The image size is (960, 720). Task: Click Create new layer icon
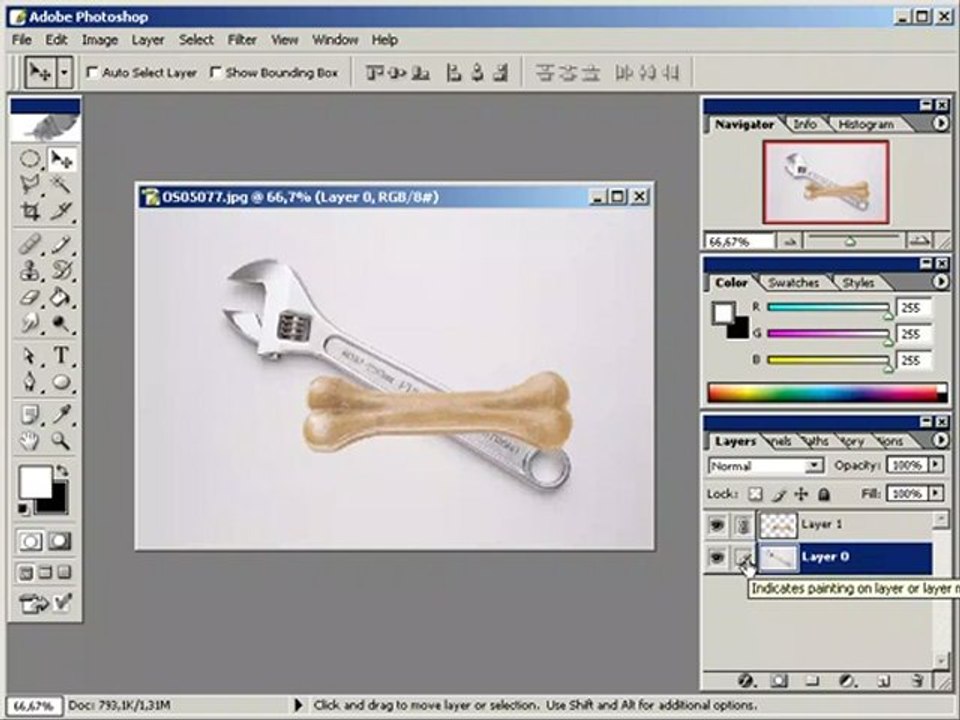pos(882,680)
